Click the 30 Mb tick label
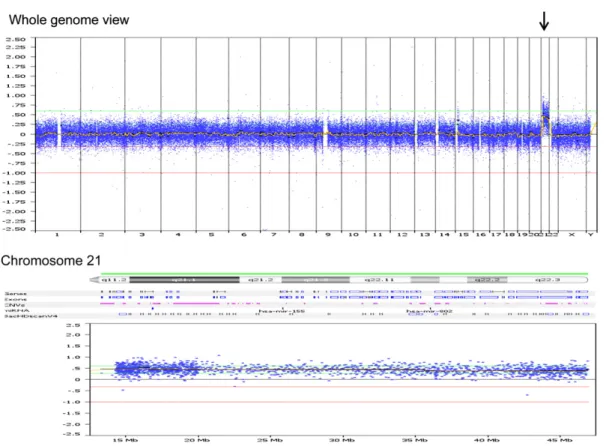This screenshot has height=446, width=615. pyautogui.click(x=342, y=440)
